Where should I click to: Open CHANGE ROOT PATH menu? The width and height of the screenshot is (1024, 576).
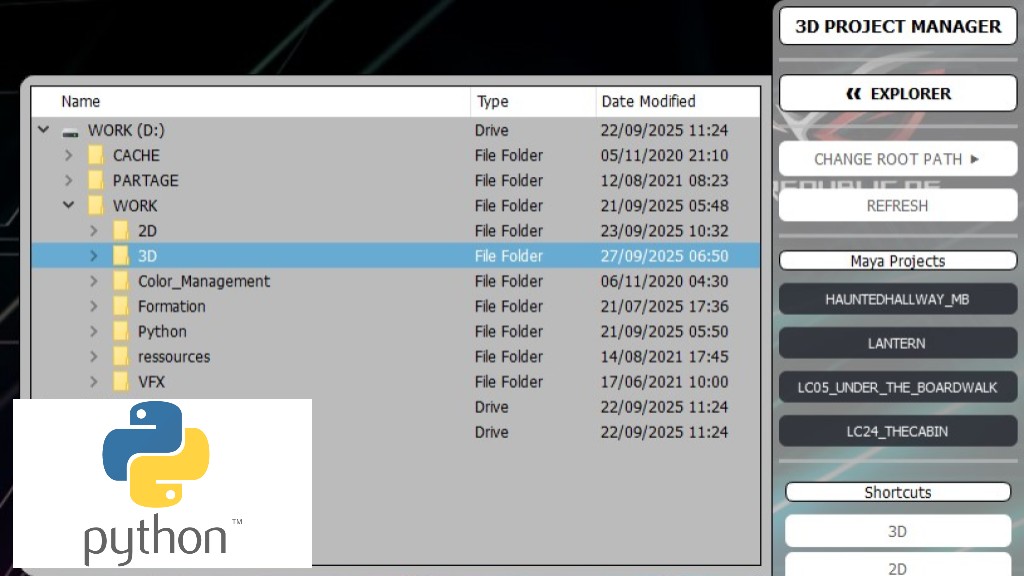(x=897, y=159)
